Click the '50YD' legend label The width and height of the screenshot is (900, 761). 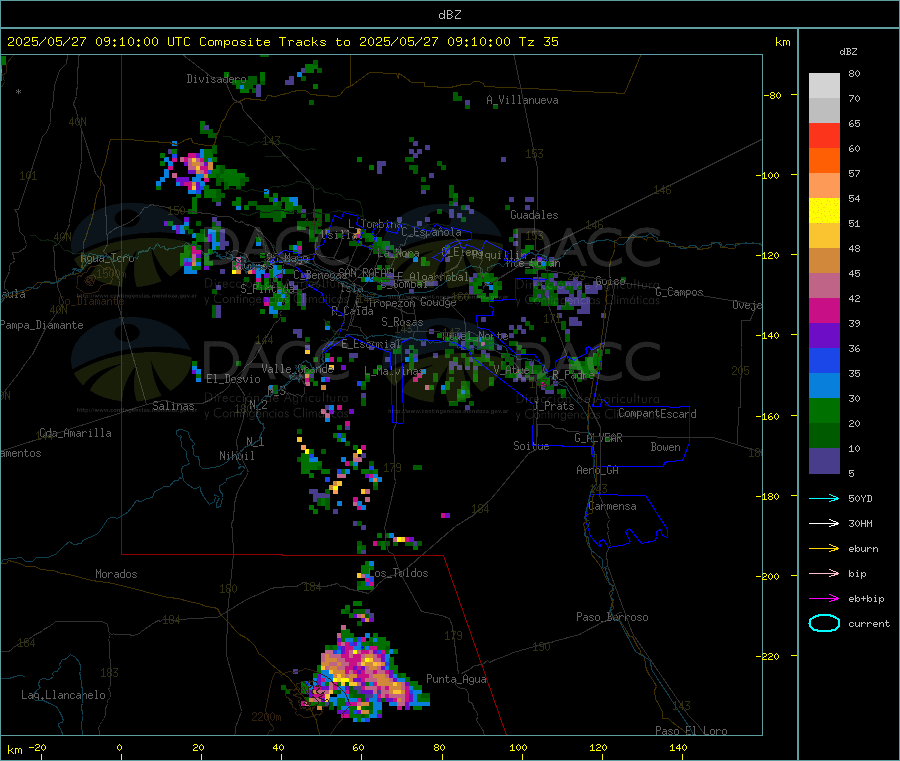tap(860, 498)
